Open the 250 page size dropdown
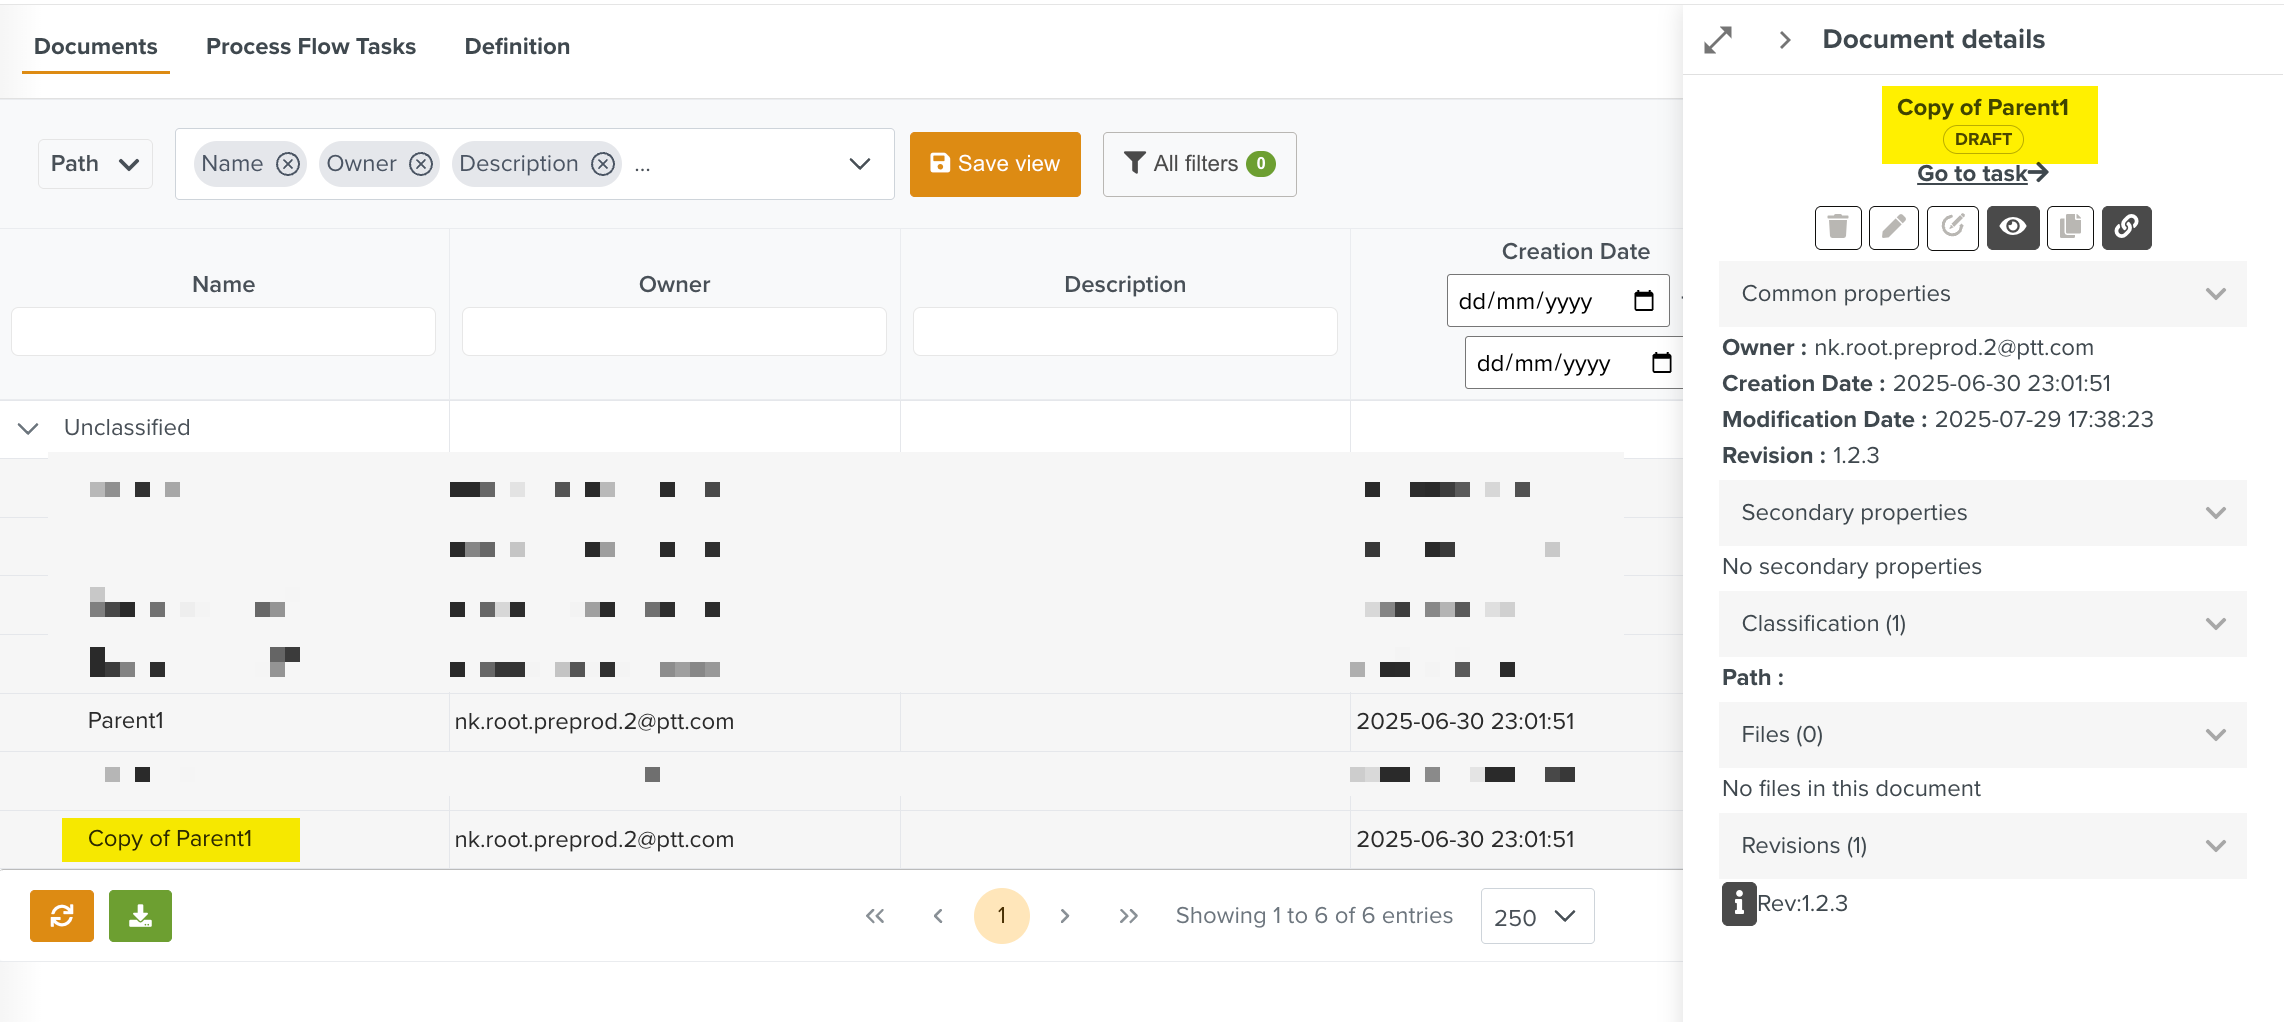 pyautogui.click(x=1536, y=917)
